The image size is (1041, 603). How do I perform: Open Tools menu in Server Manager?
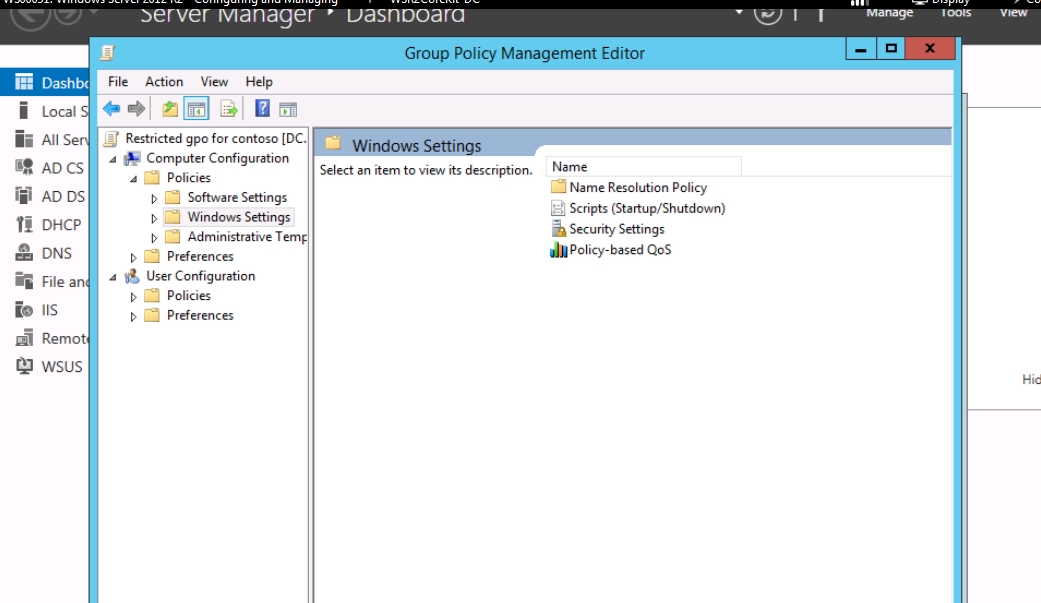(955, 12)
